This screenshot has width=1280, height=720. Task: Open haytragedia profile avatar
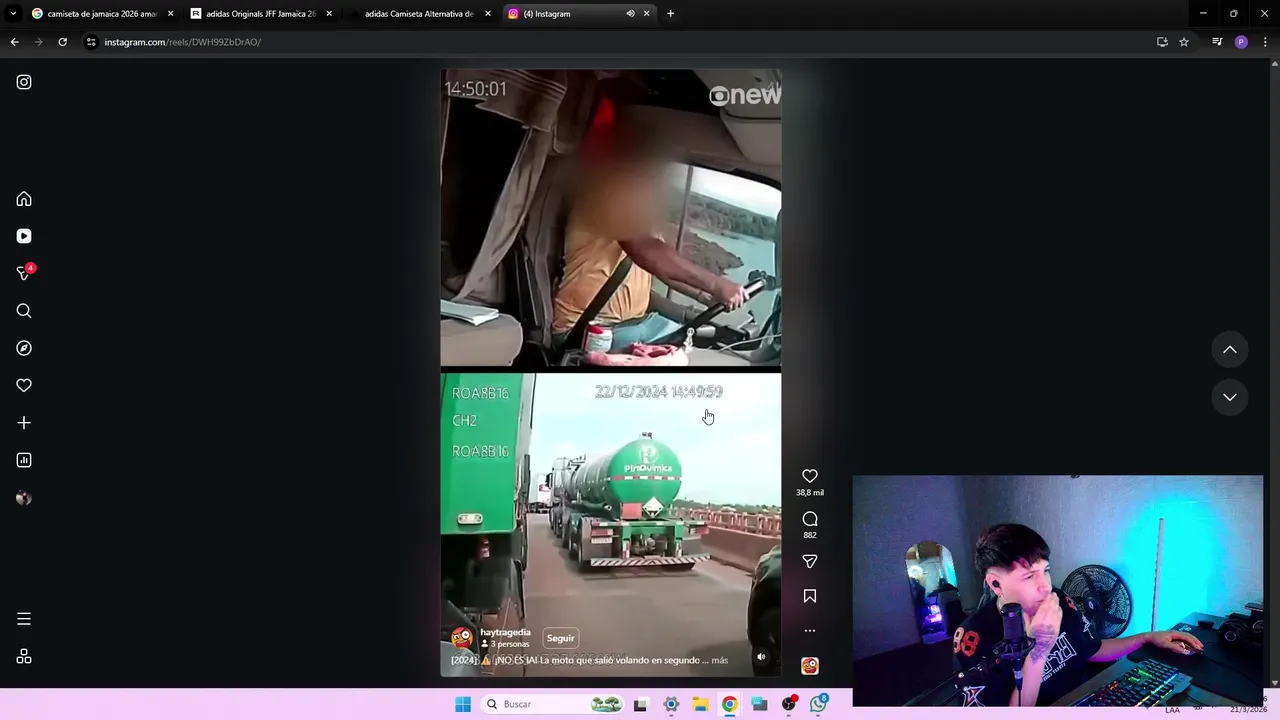(x=462, y=638)
